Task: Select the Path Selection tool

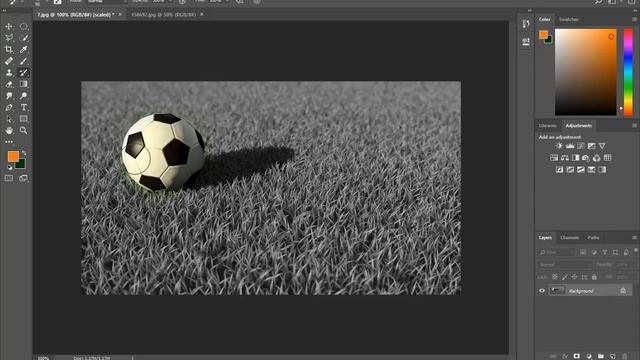Action: tap(9, 119)
